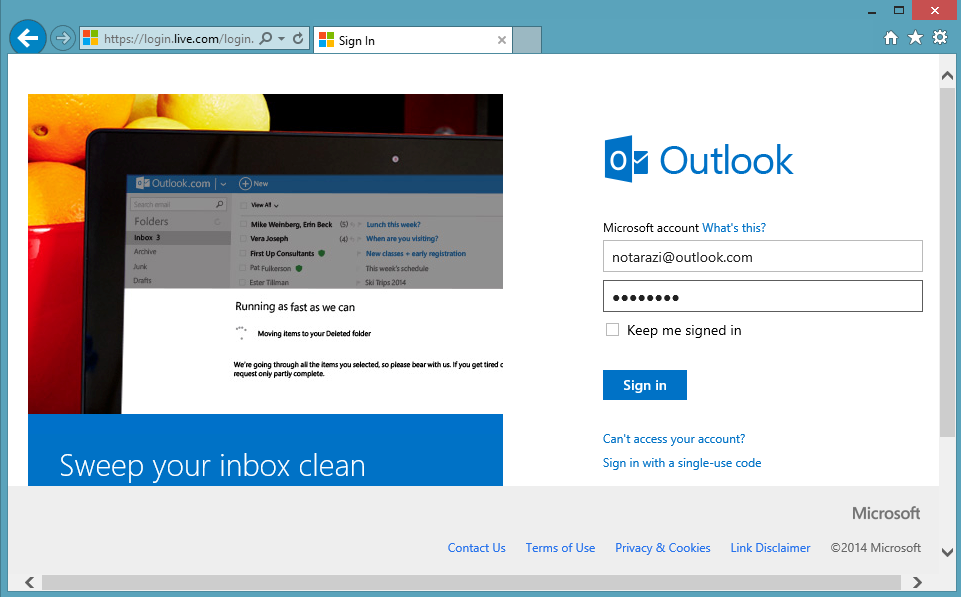Open Privacy & Cookies footer link

click(663, 548)
